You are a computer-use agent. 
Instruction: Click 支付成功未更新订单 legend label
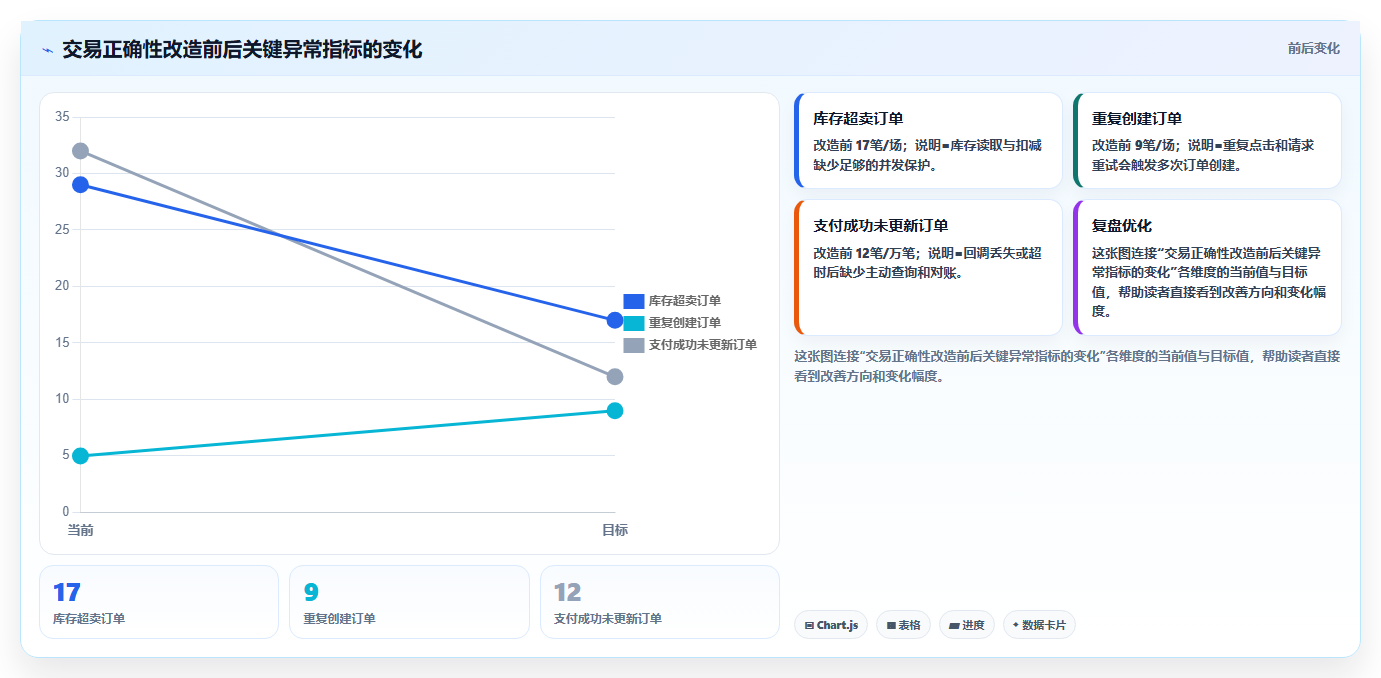(703, 345)
